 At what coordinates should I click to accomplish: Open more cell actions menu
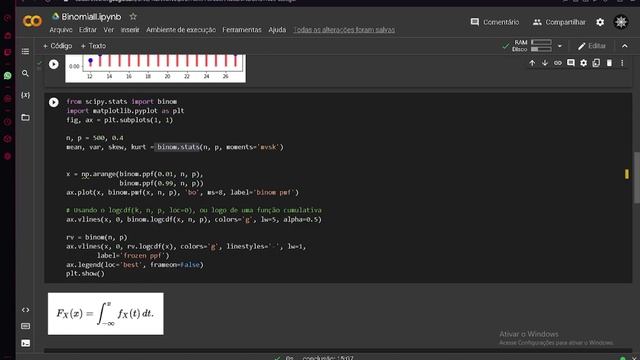click(622, 63)
